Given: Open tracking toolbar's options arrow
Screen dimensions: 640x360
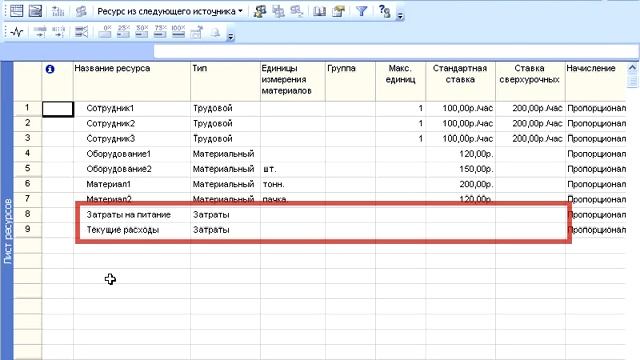Looking at the screenshot, I should [x=231, y=37].
